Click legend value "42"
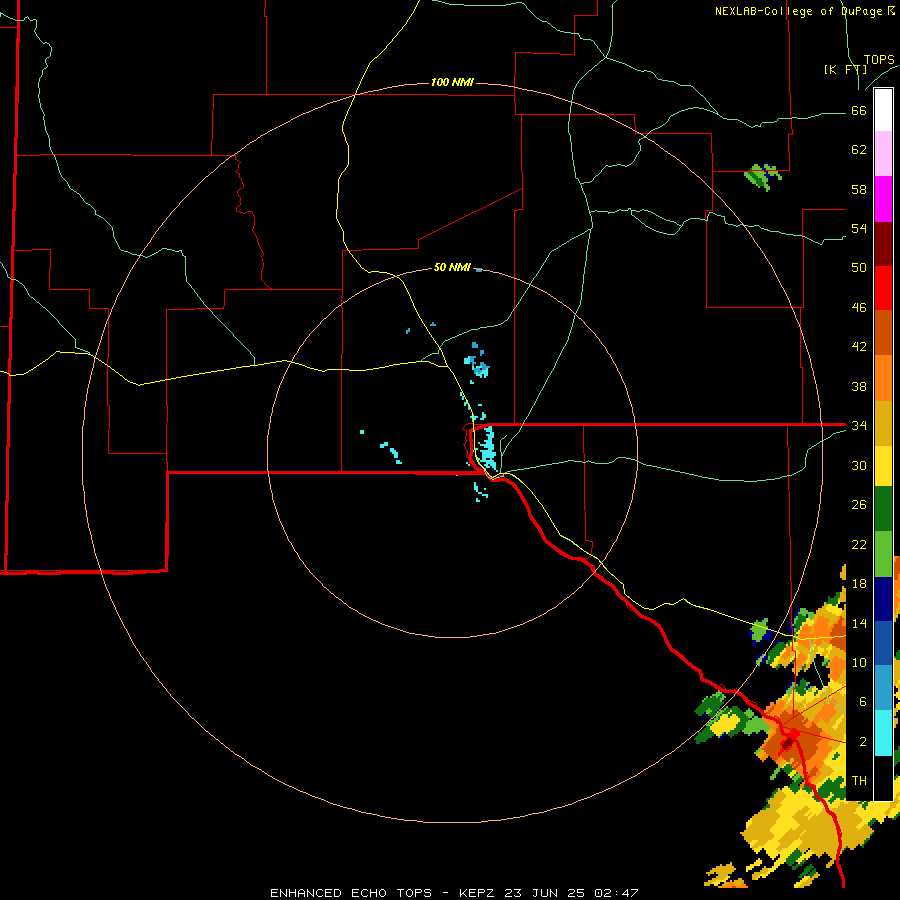 click(859, 346)
